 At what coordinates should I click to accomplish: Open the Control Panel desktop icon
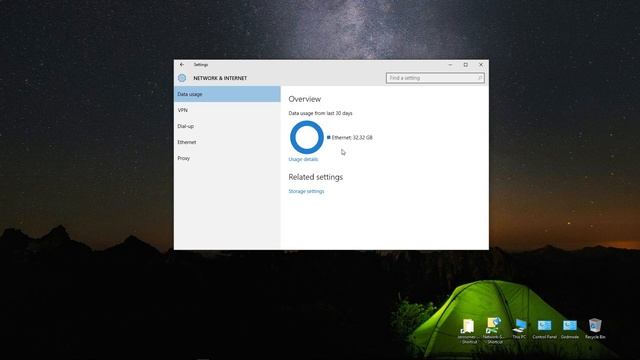(544, 329)
